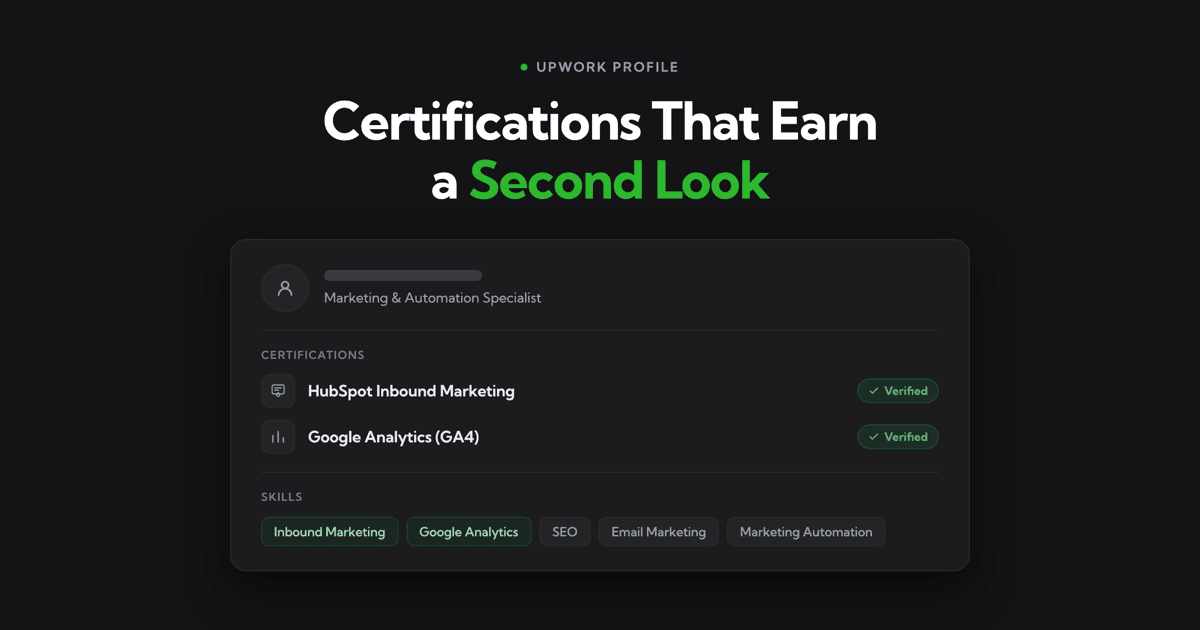Select the SEO skill tag
The image size is (1200, 630).
[565, 532]
